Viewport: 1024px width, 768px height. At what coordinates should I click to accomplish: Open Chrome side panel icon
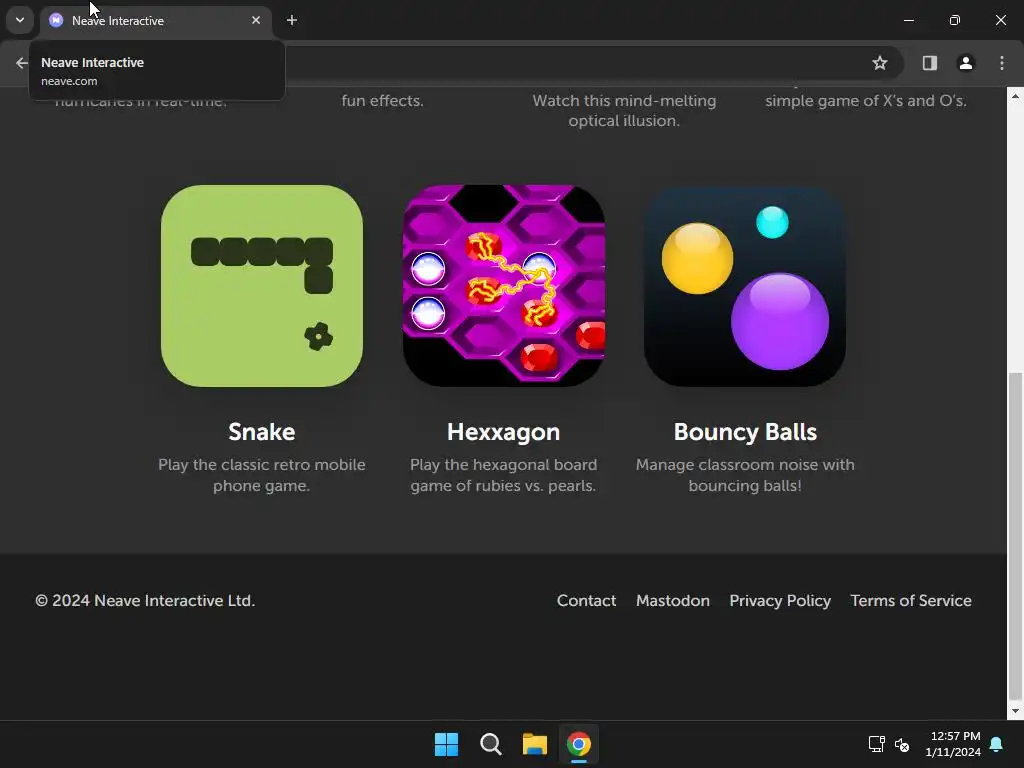(929, 63)
